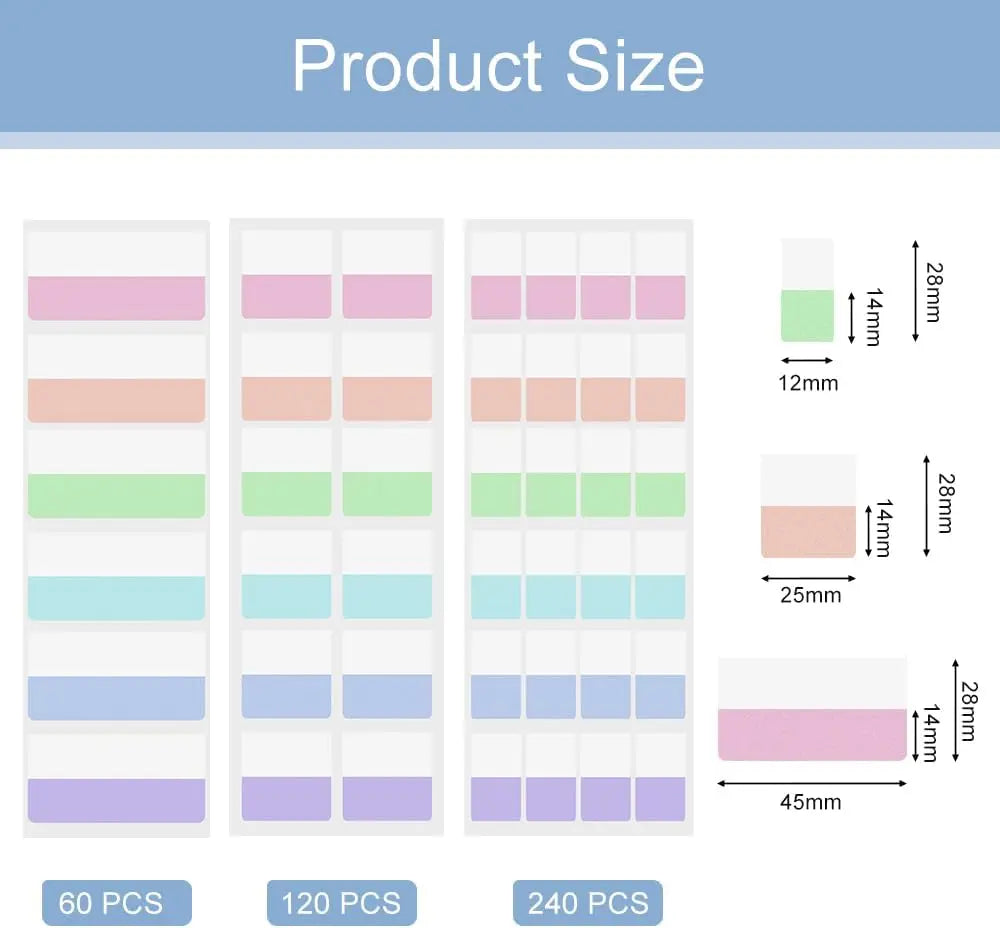Click the pink 45mm sample tab
The height and width of the screenshot is (928, 1000).
tap(812, 733)
